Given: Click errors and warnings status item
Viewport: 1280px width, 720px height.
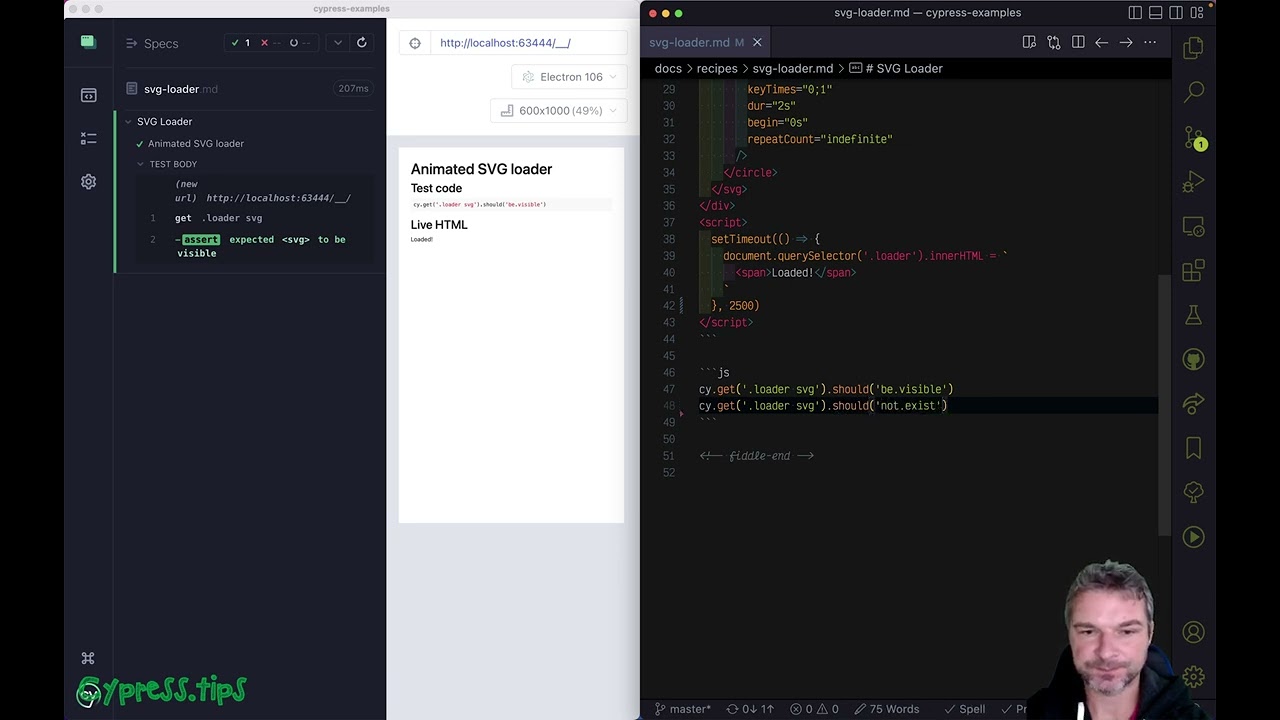Looking at the screenshot, I should tap(814, 709).
